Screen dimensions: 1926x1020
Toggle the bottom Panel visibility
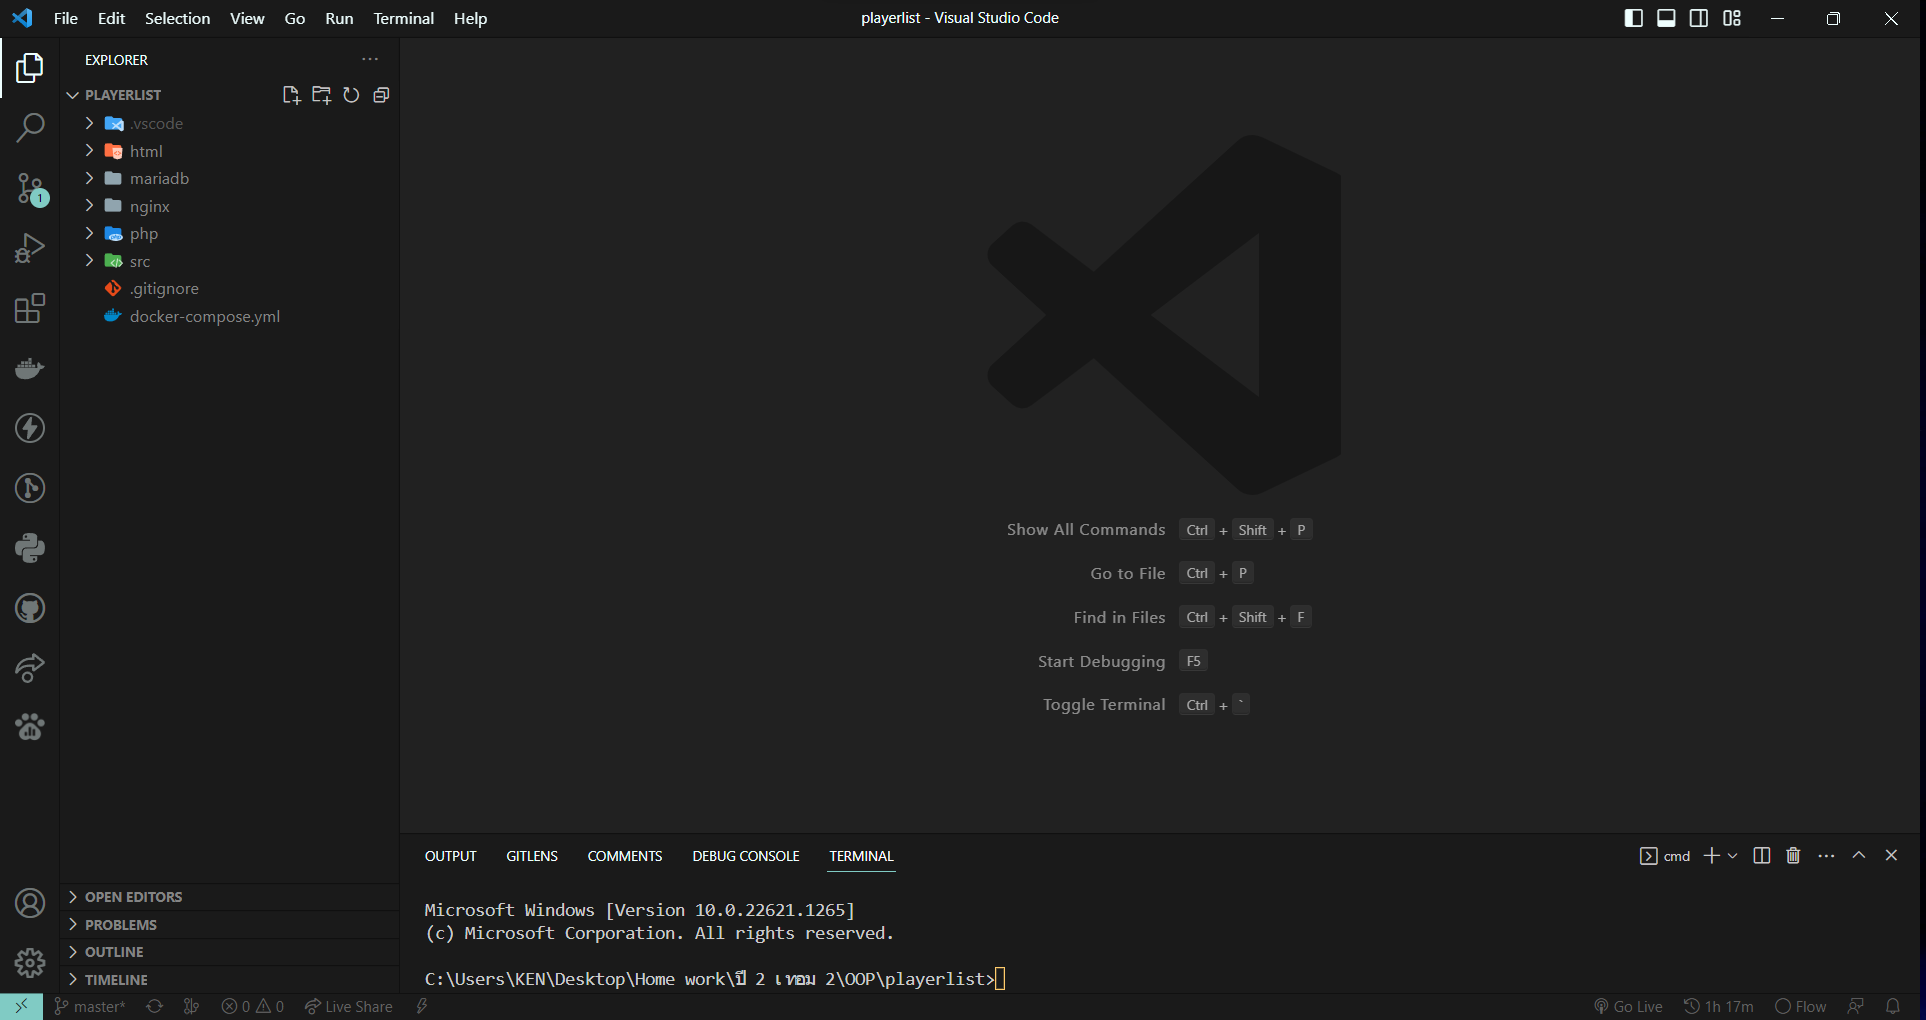point(1665,18)
